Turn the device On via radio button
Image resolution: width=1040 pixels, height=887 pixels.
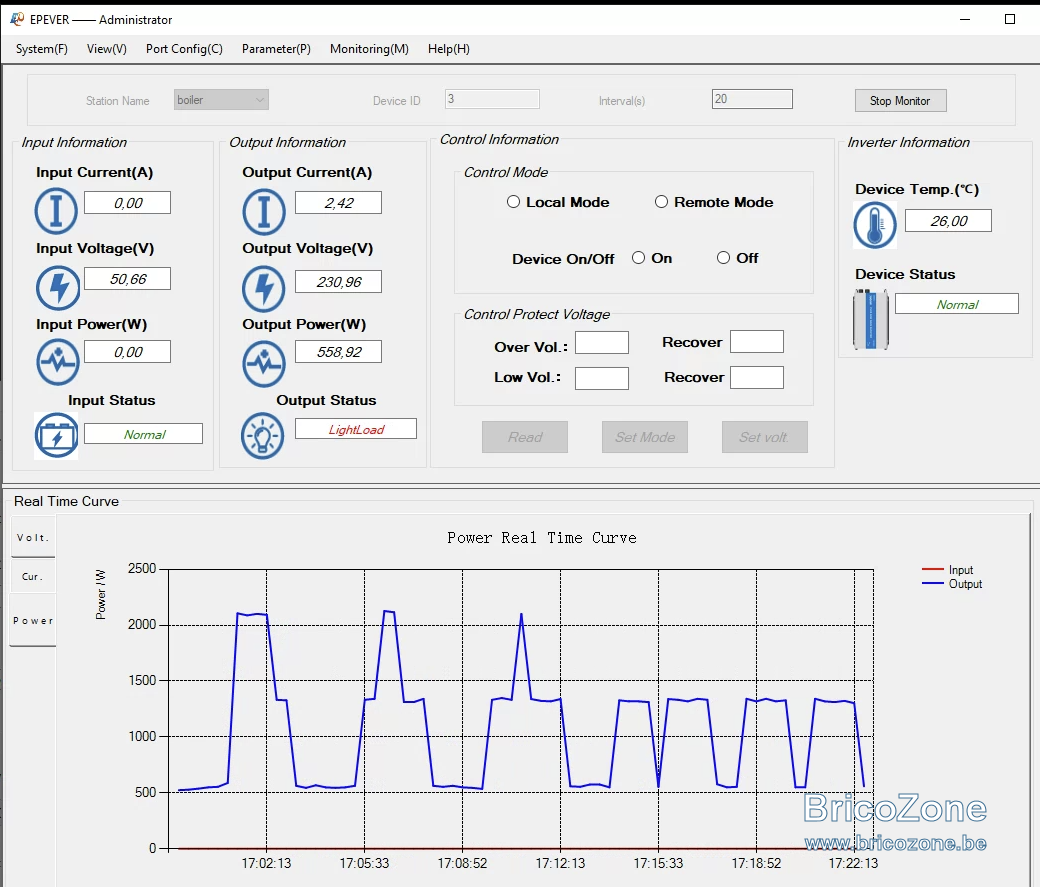638,257
